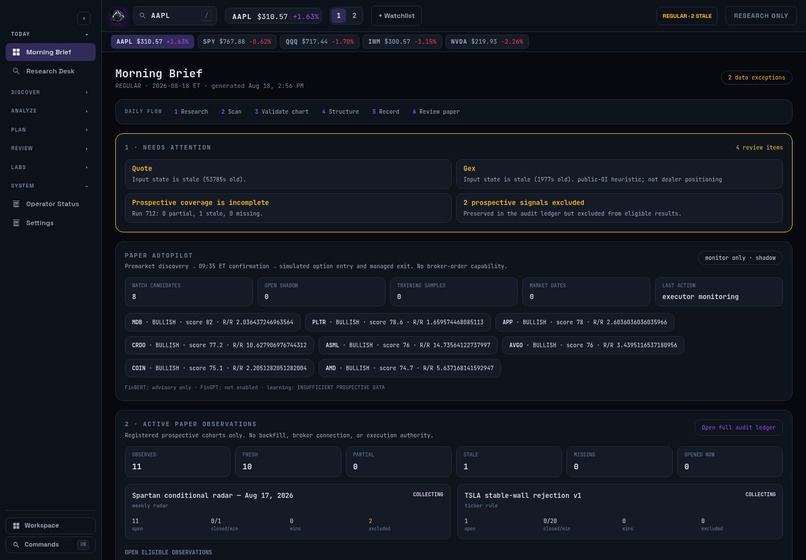Select the COIN bullish candidate chip
The width and height of the screenshot is (806, 560).
[219, 368]
